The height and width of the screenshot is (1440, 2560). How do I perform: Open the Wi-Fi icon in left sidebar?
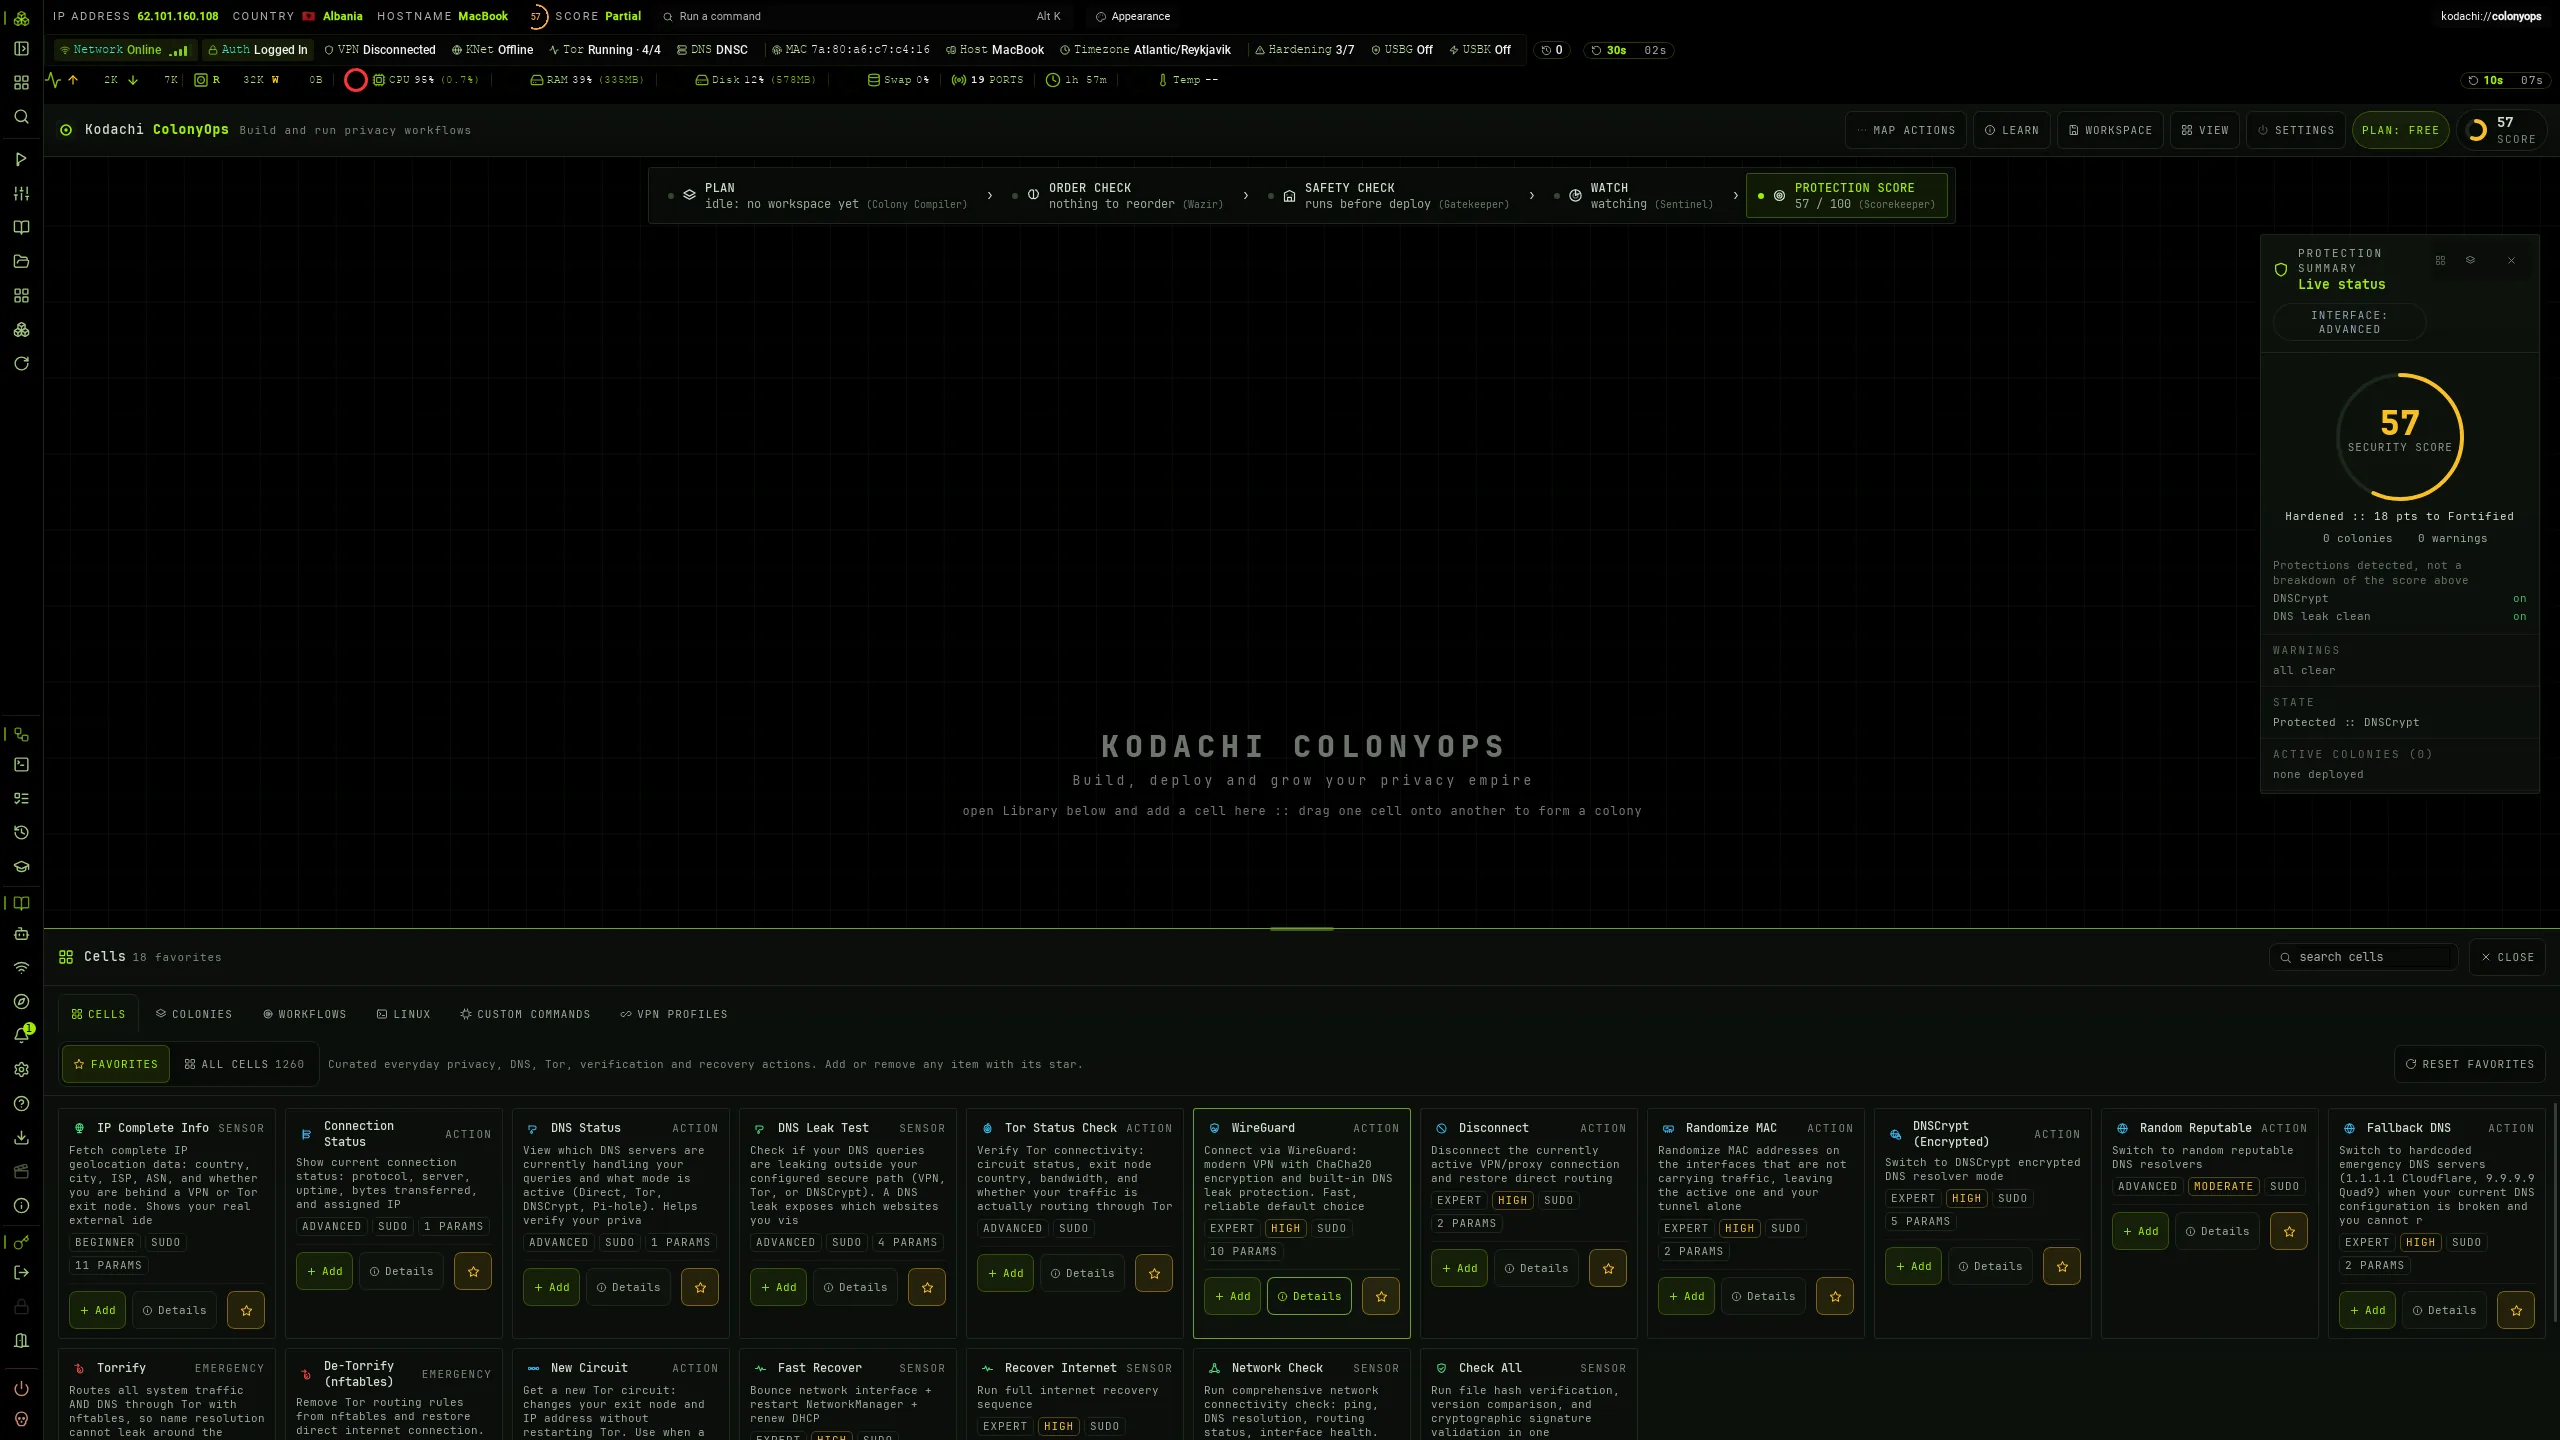21,967
